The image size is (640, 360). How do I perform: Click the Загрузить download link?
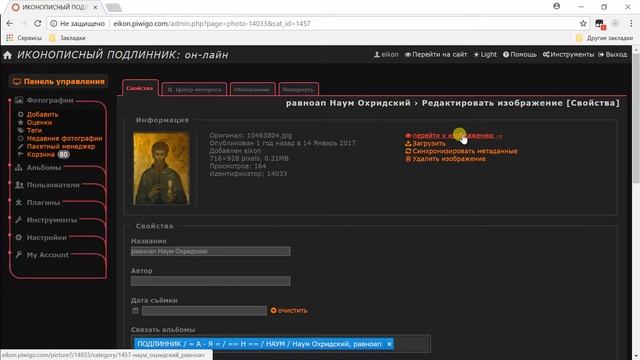coord(425,143)
